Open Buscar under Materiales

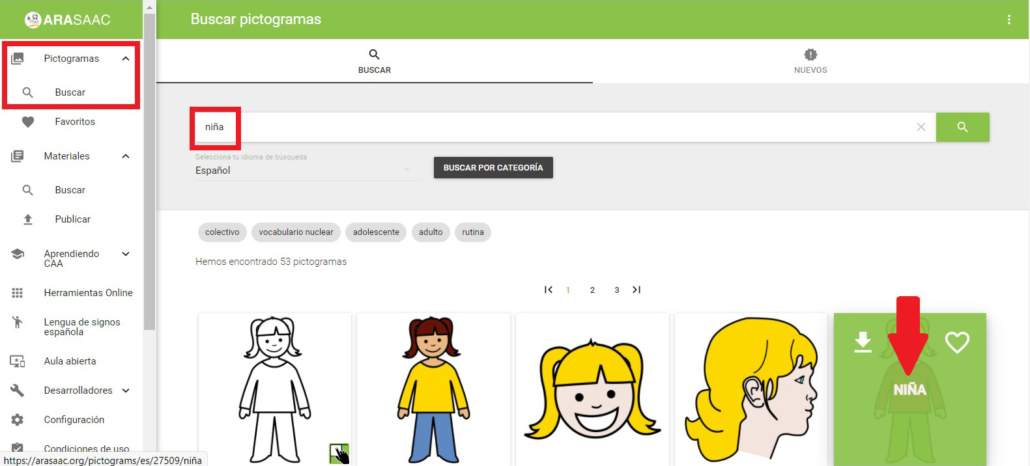tap(70, 190)
